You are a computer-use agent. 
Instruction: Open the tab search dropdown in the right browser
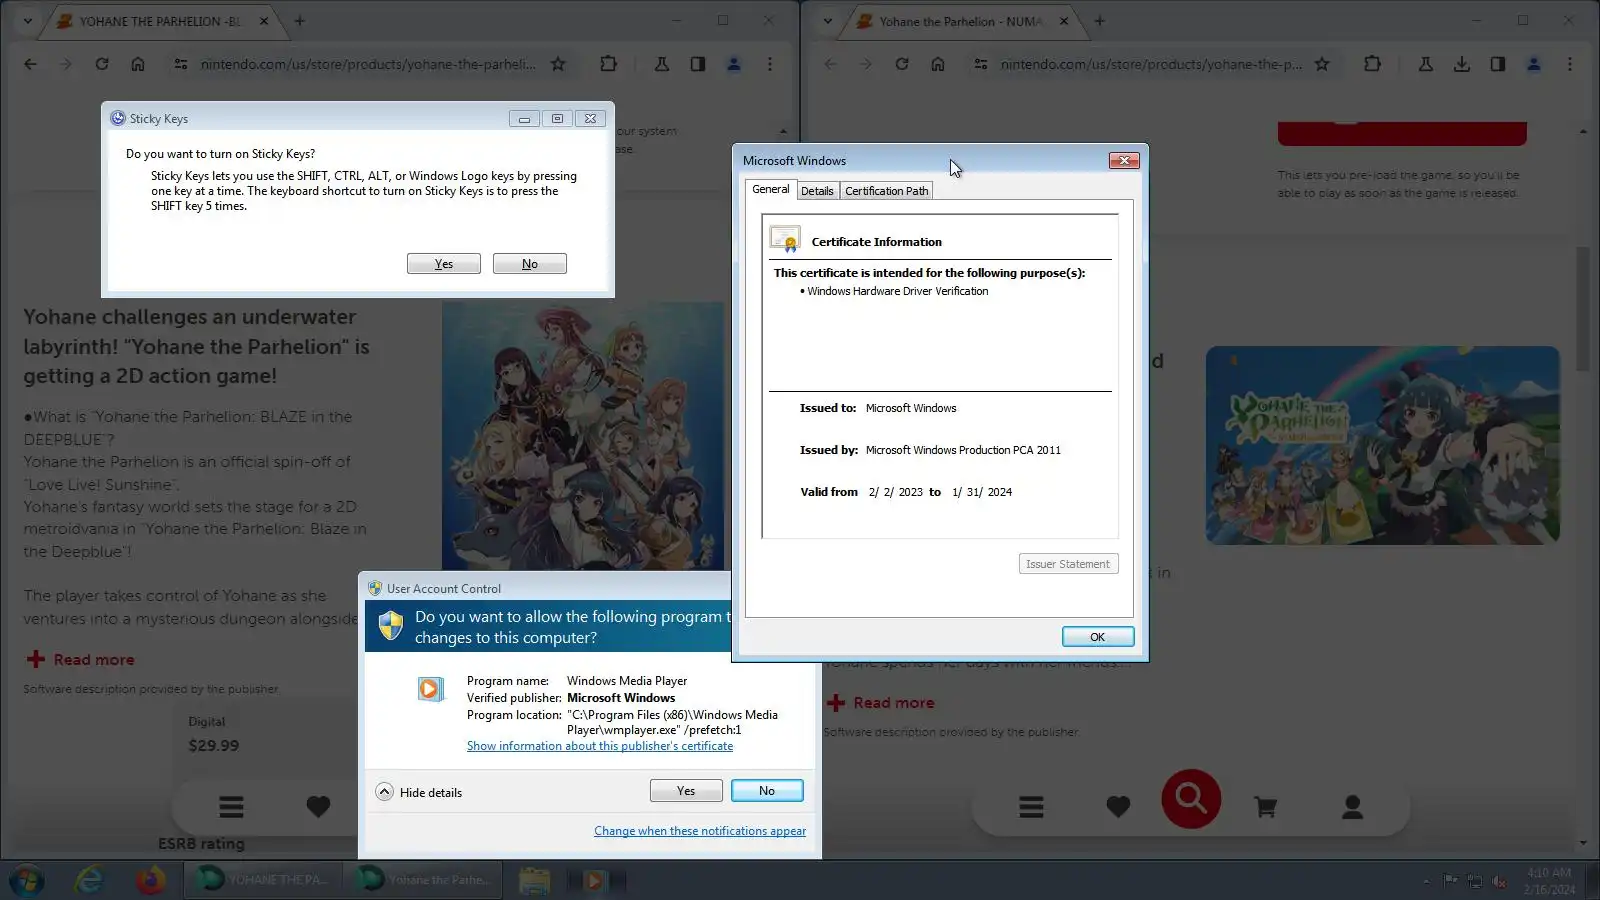tap(827, 21)
